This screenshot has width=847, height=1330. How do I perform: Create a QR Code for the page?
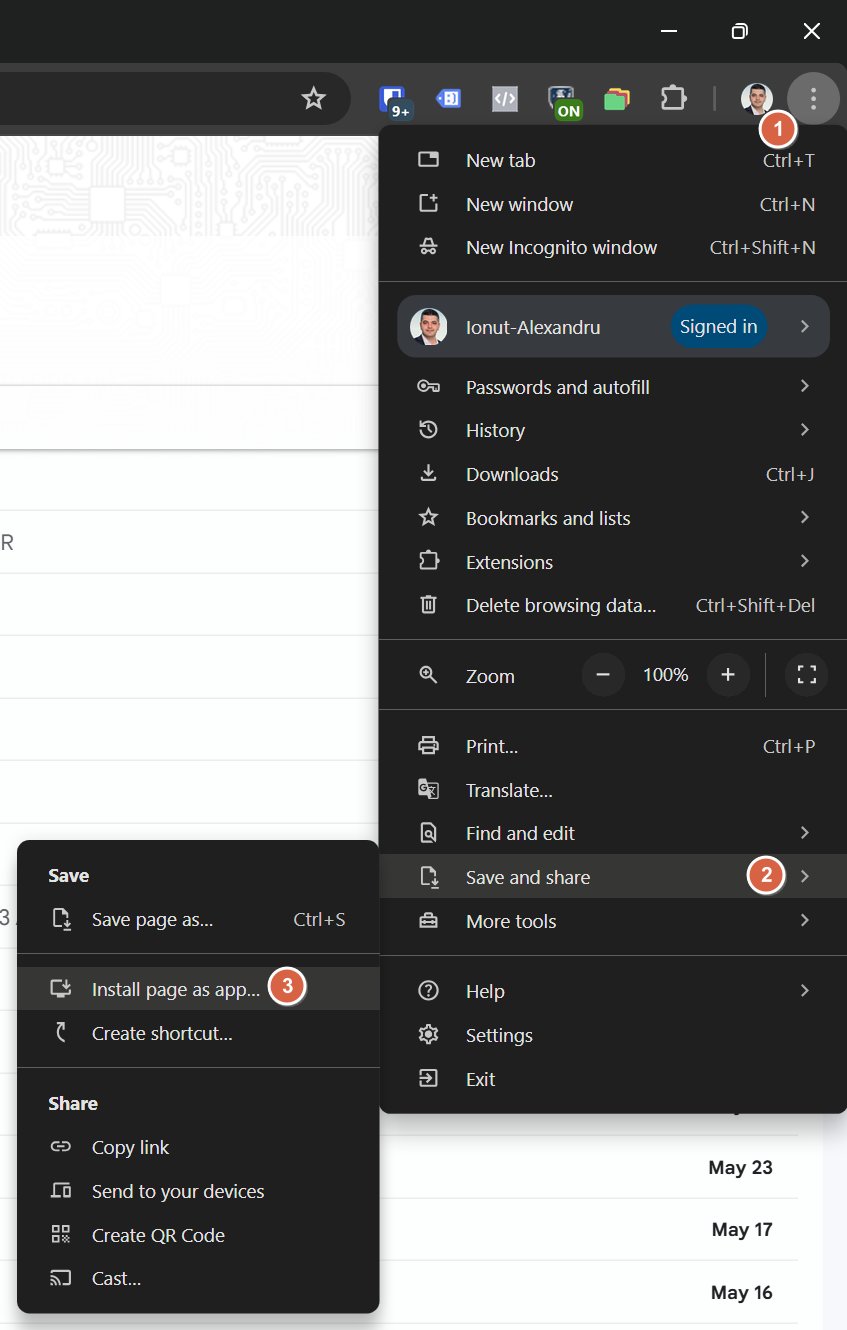(156, 1235)
